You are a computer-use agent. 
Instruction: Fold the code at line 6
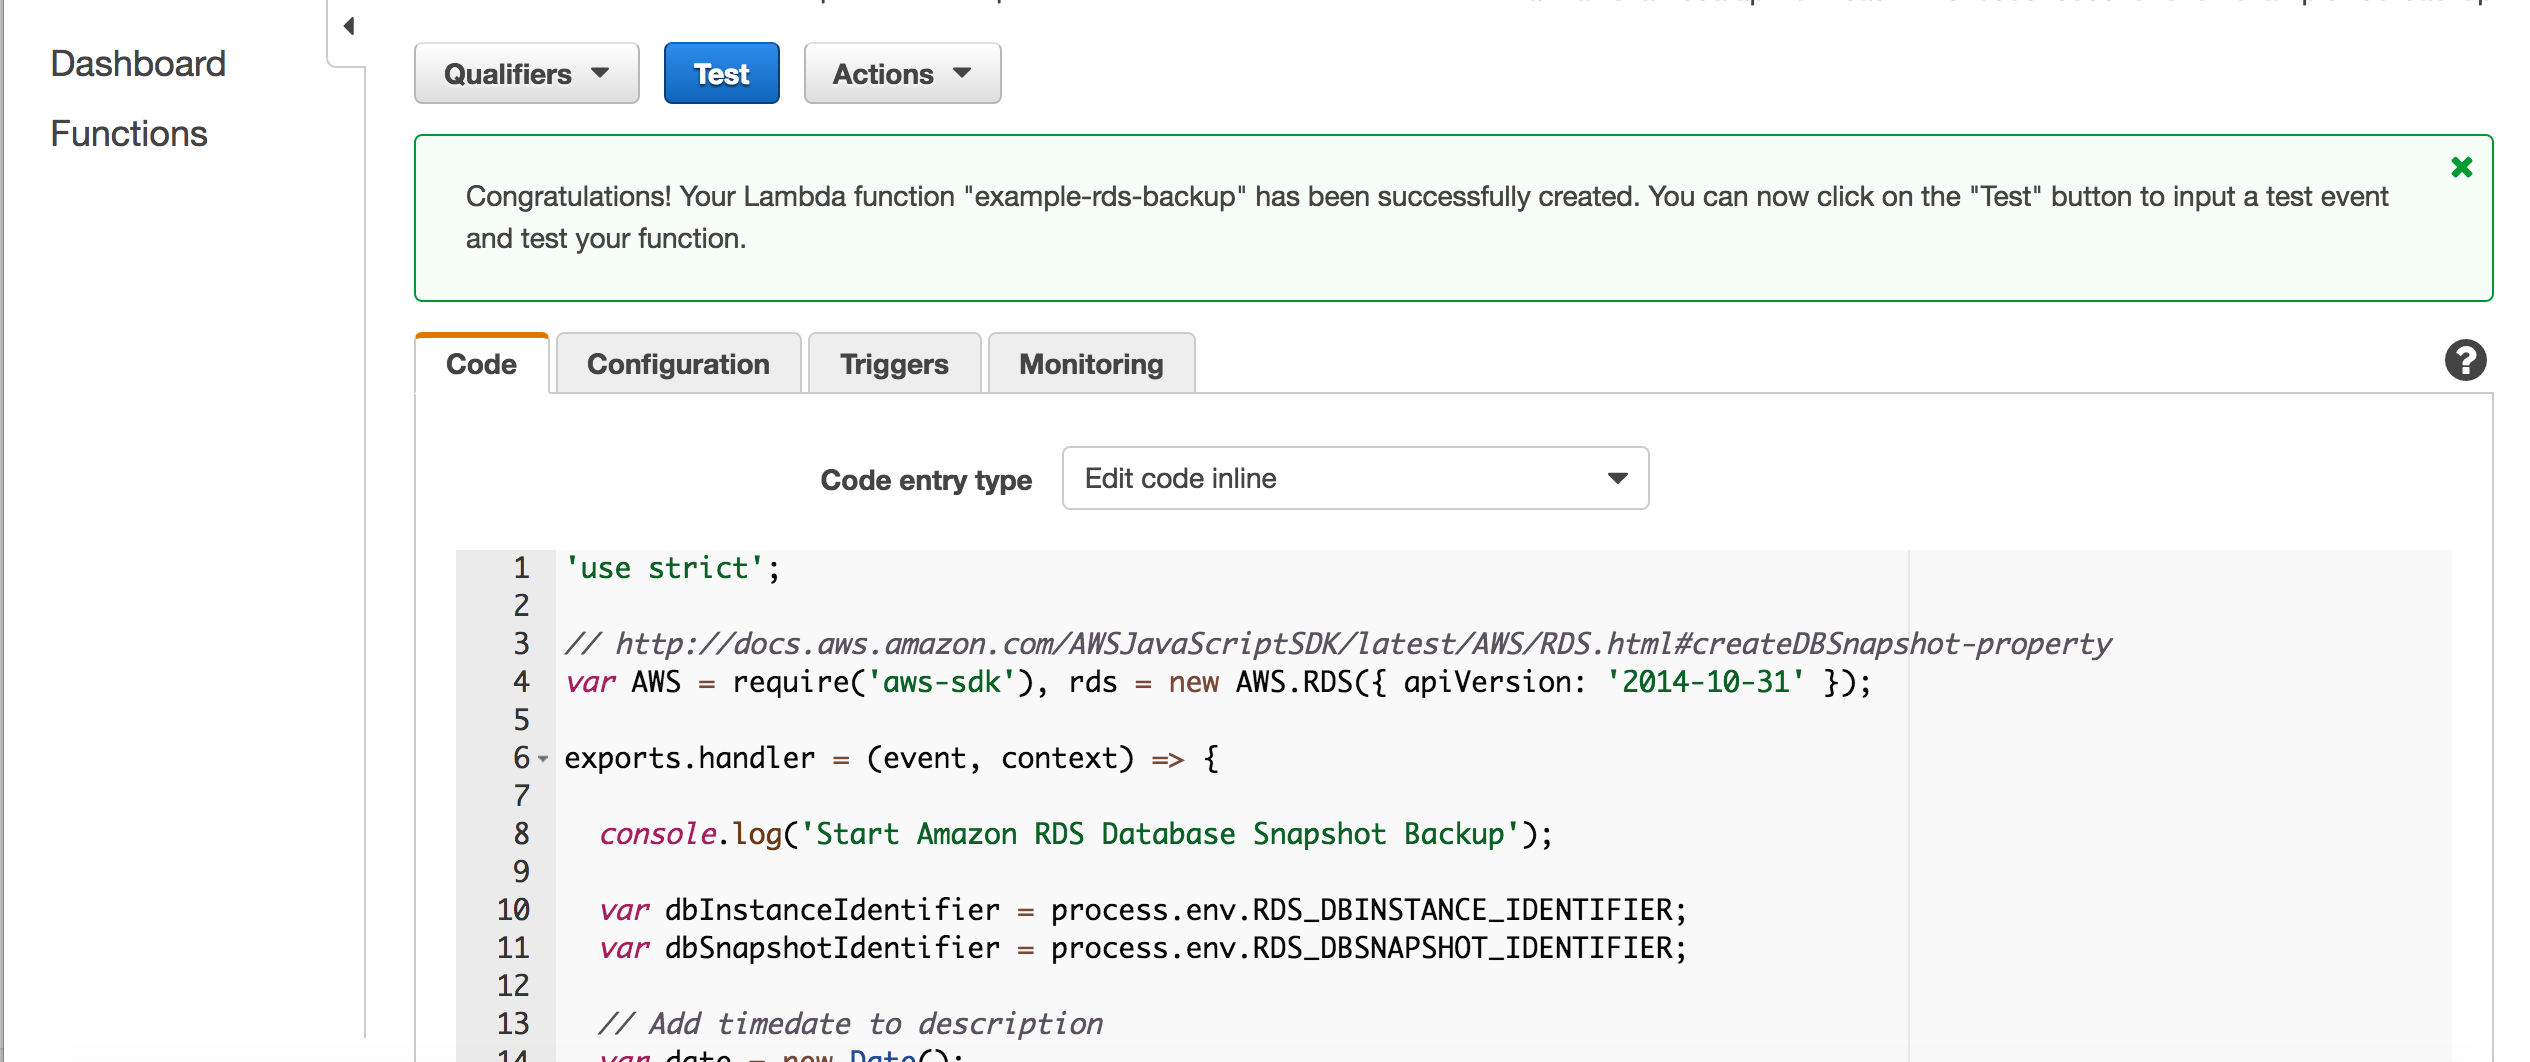point(543,759)
